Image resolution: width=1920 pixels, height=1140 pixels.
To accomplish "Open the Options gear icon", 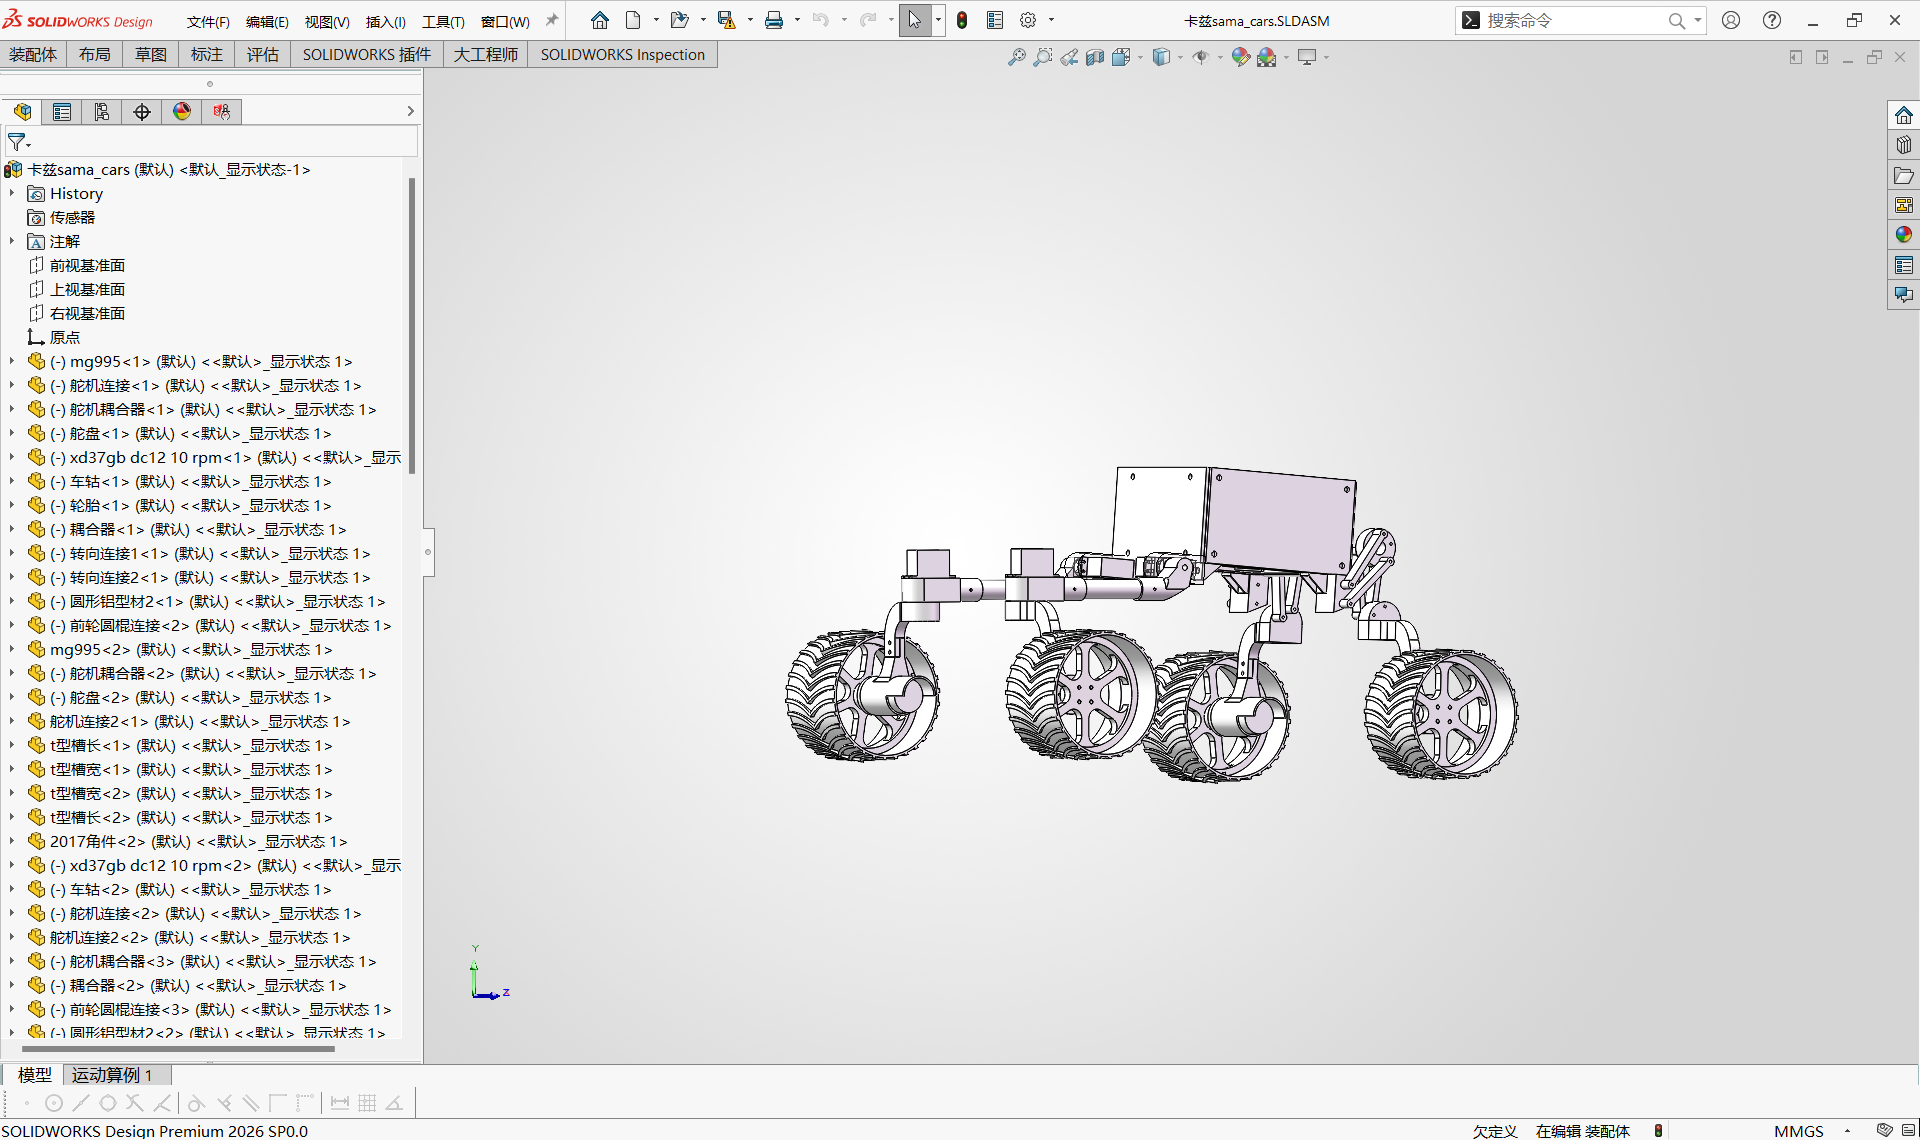I will pyautogui.click(x=1028, y=20).
